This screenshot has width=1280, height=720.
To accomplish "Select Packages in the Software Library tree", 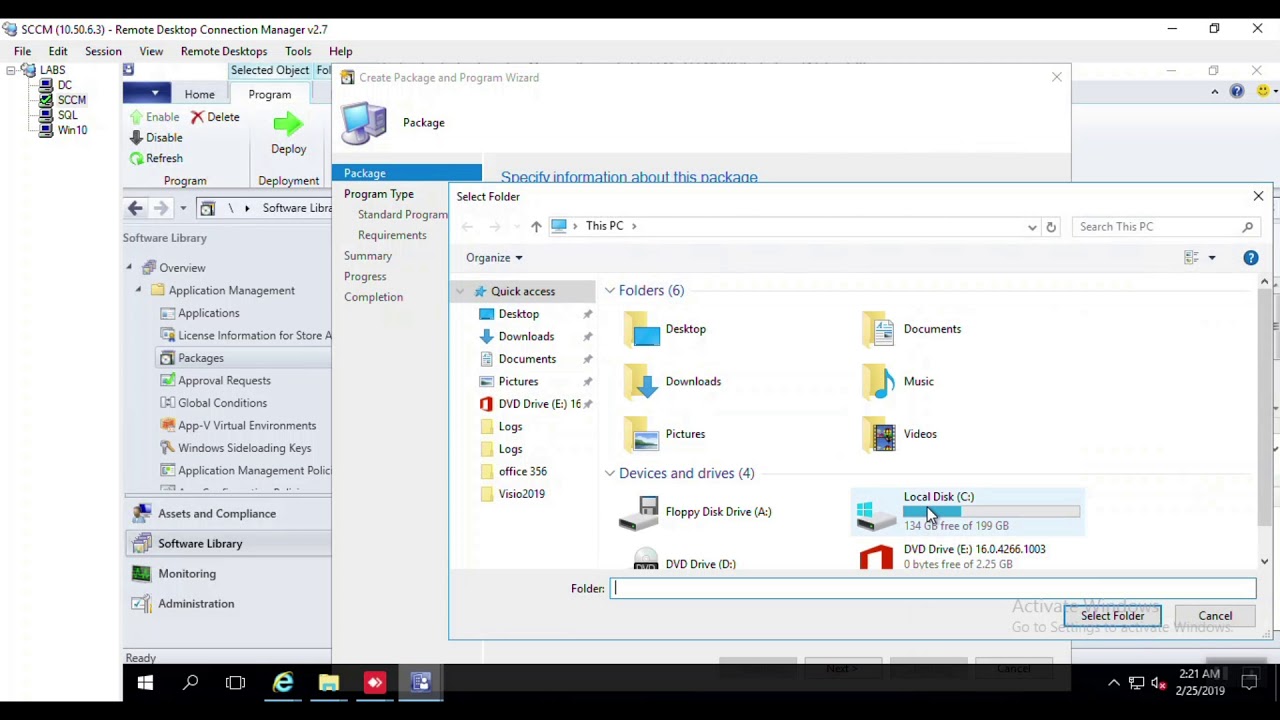I will [201, 358].
